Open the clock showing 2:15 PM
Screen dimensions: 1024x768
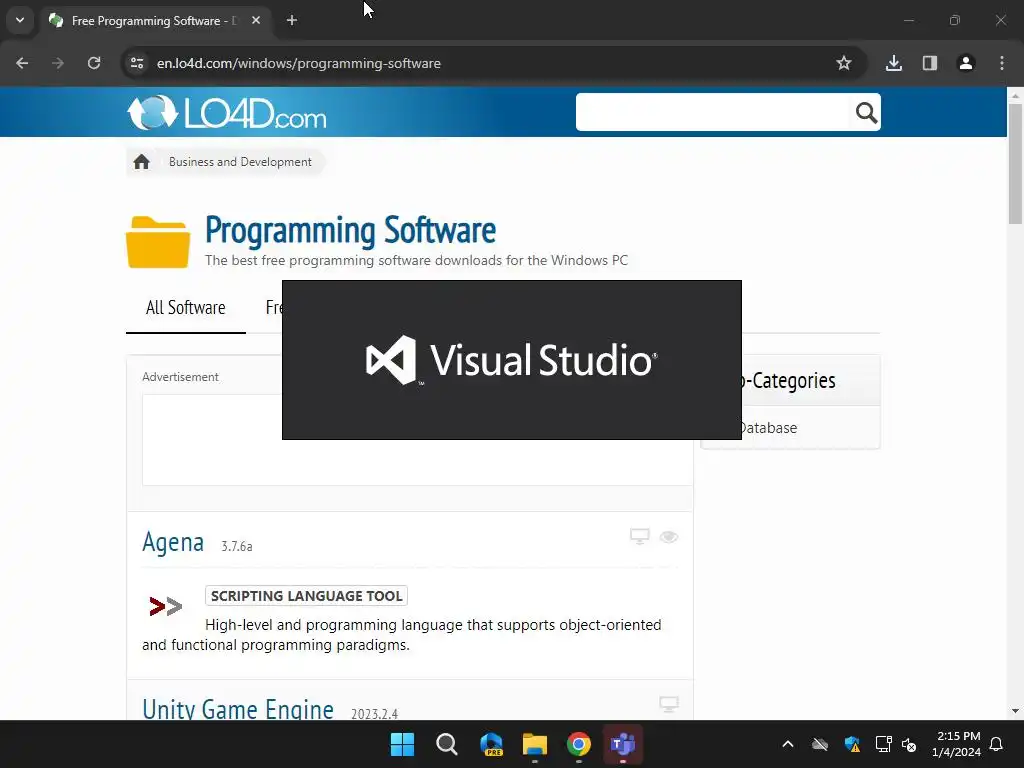[957, 744]
